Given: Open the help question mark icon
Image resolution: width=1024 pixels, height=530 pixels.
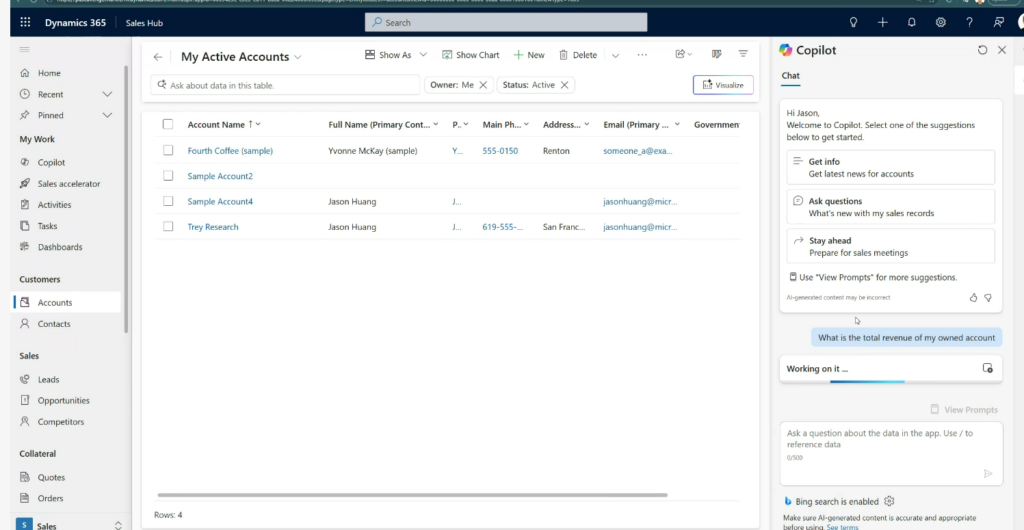Looking at the screenshot, I should pyautogui.click(x=969, y=22).
